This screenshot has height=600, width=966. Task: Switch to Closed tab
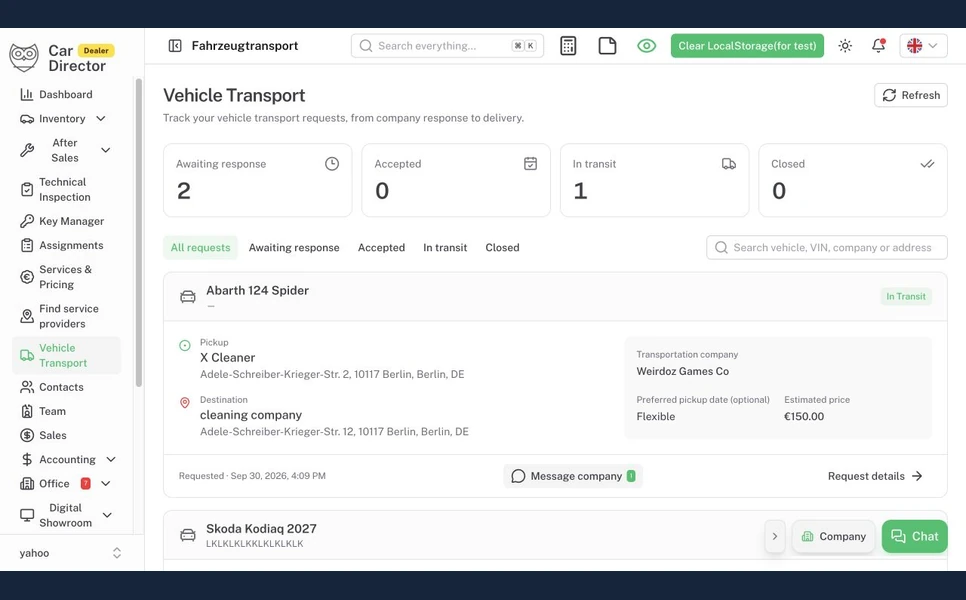tap(502, 248)
